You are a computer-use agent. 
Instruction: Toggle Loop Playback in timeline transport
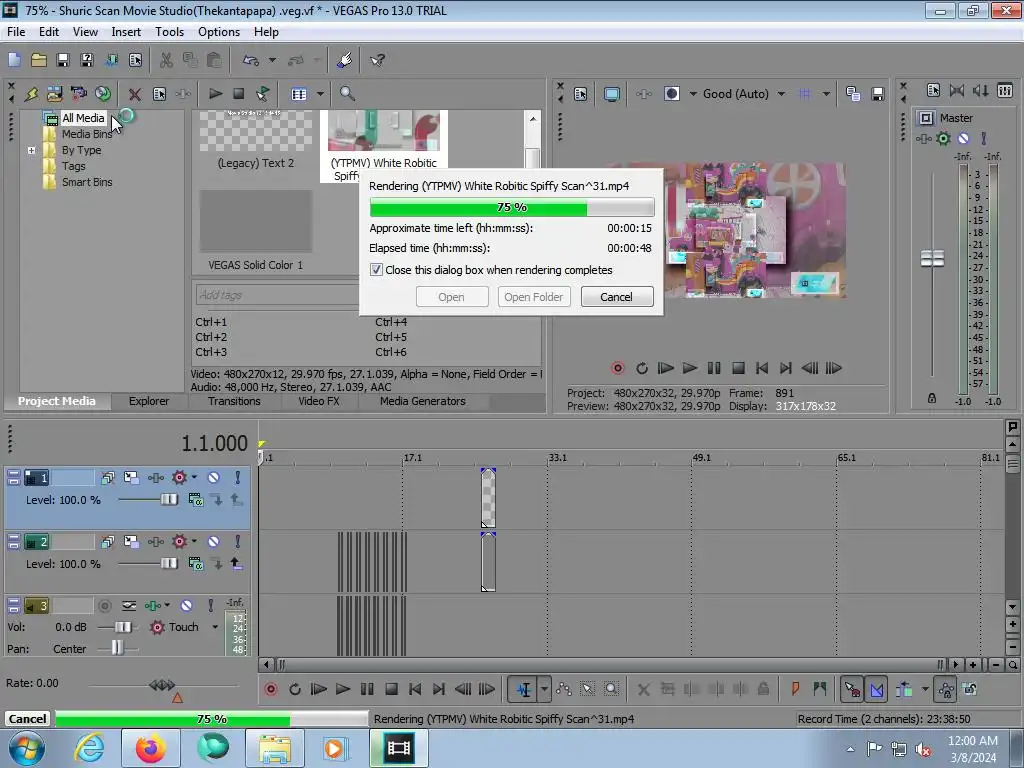tap(295, 689)
